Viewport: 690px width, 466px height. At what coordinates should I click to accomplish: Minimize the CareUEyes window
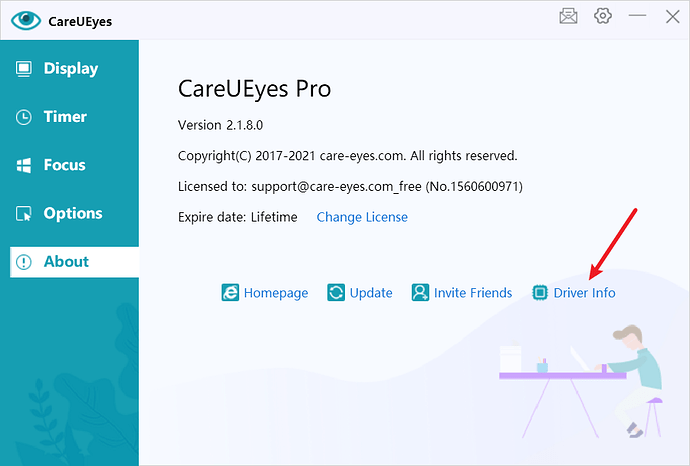click(637, 16)
